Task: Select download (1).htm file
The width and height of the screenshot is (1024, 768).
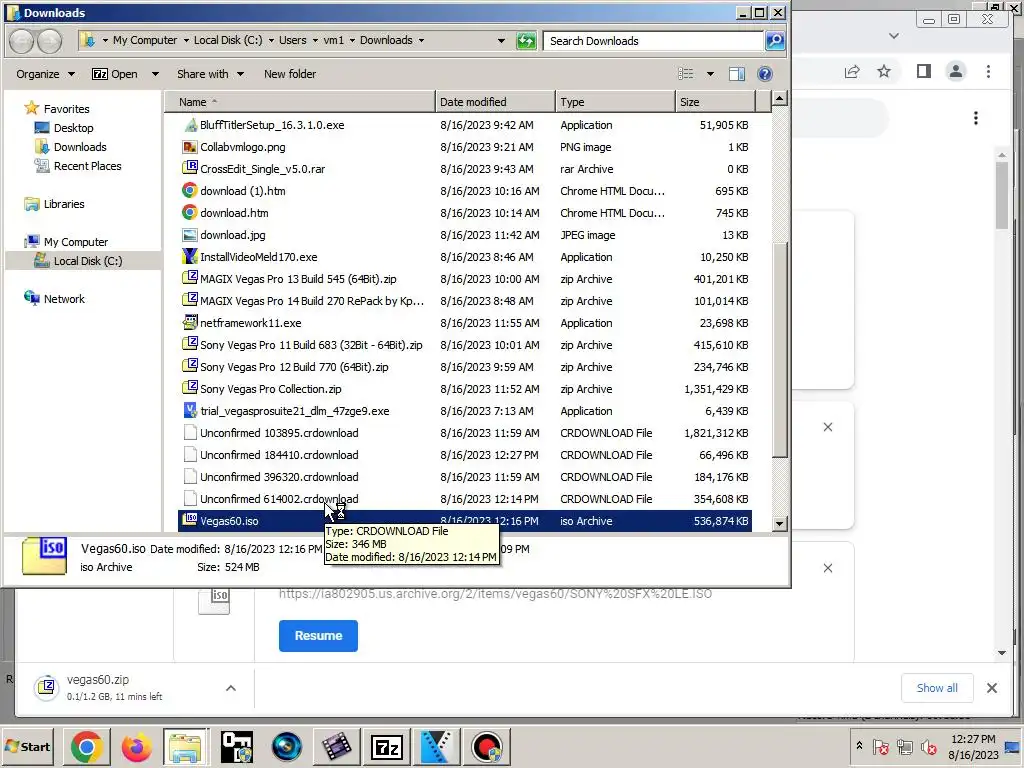Action: (242, 191)
